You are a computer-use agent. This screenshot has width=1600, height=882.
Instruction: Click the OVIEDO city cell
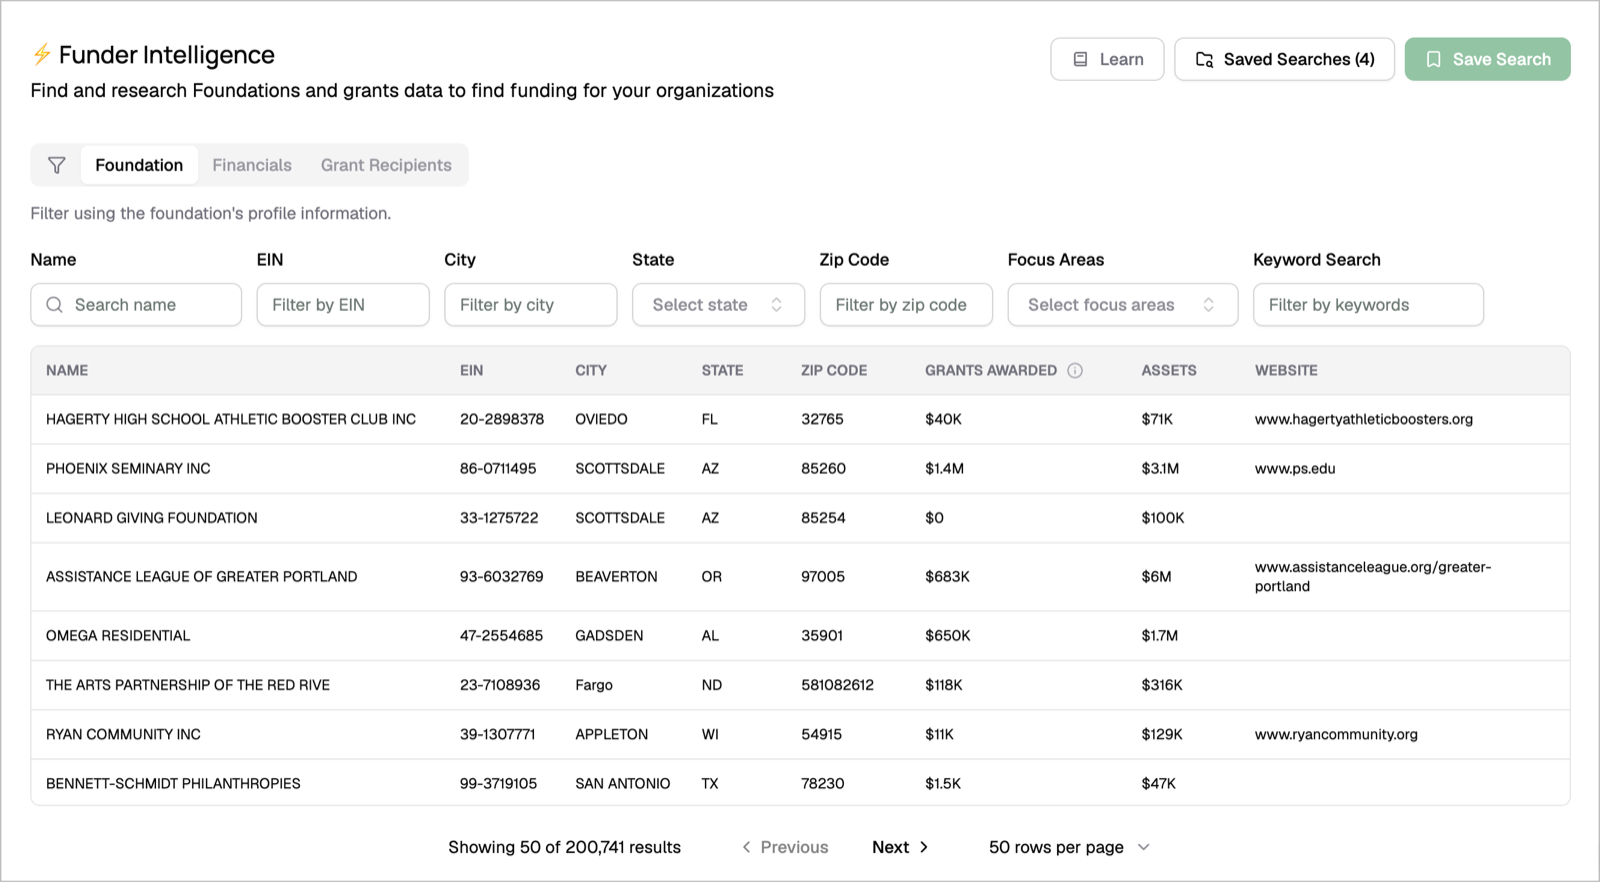[x=601, y=419]
